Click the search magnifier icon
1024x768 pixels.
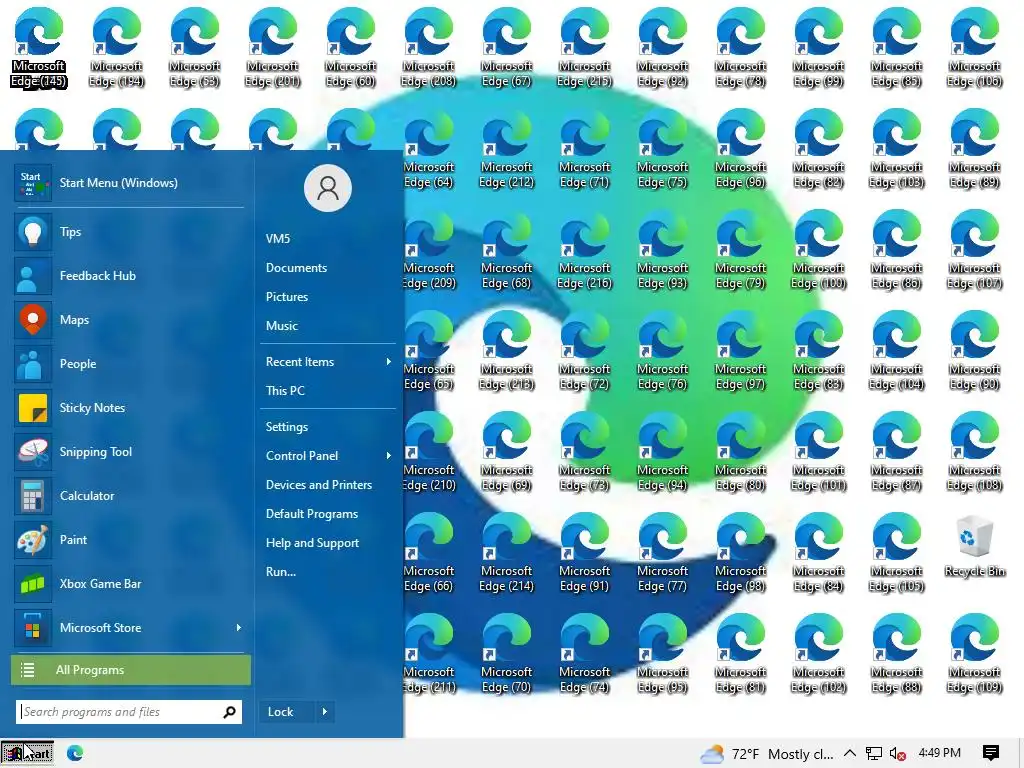coord(229,712)
